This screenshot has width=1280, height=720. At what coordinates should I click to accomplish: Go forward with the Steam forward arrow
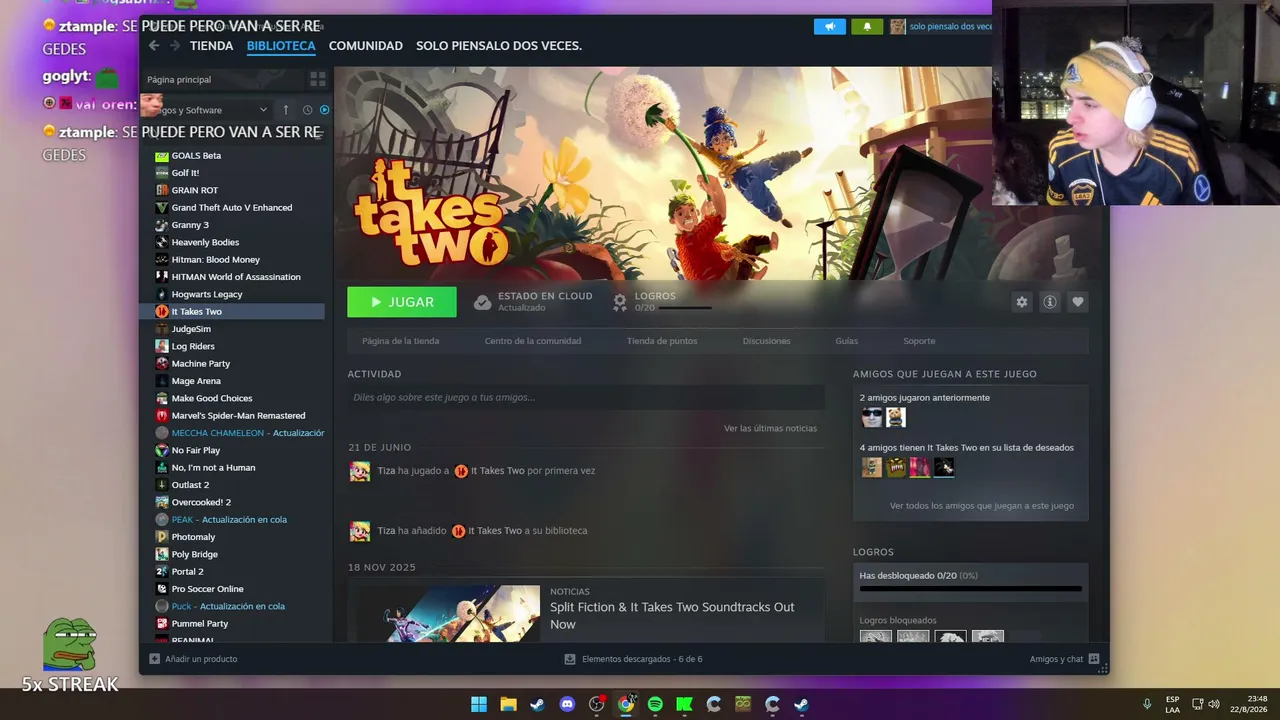pos(175,46)
